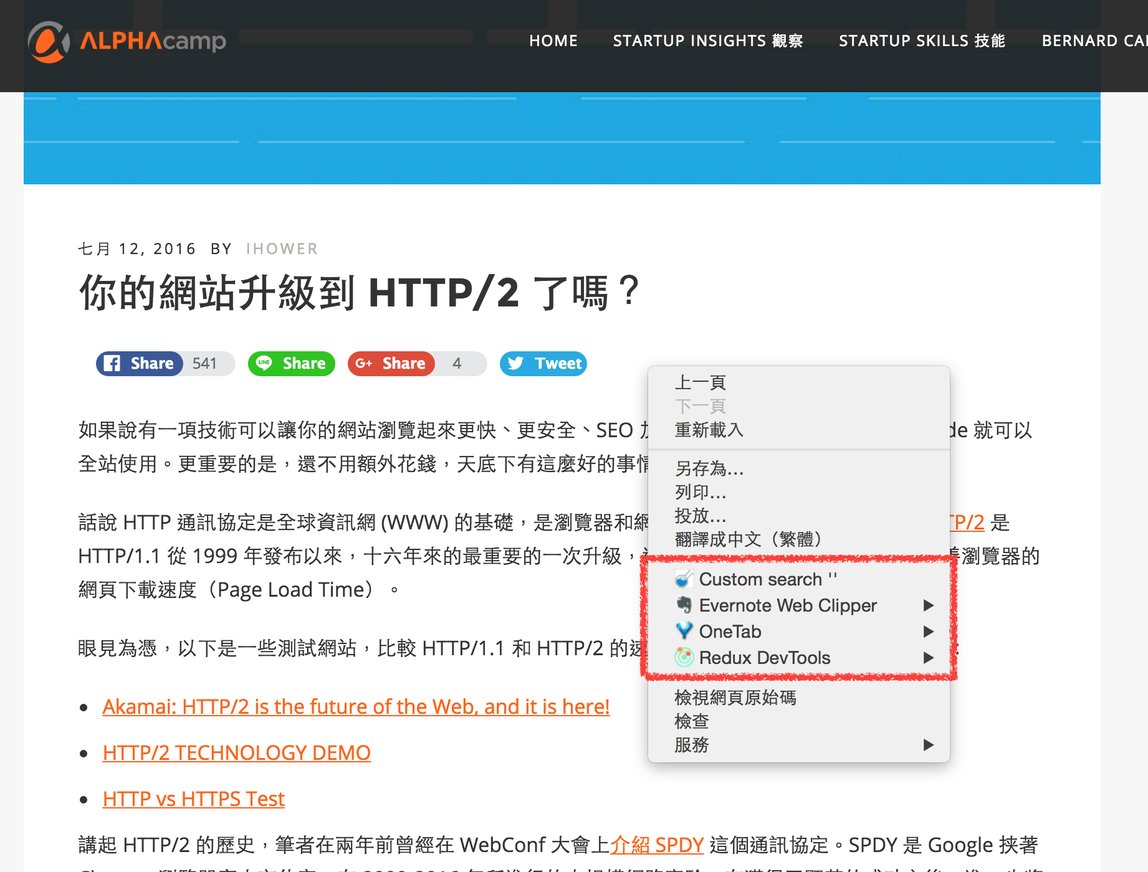
Task: Choose 檢視網頁原始碼 in context menu
Action: (x=735, y=697)
